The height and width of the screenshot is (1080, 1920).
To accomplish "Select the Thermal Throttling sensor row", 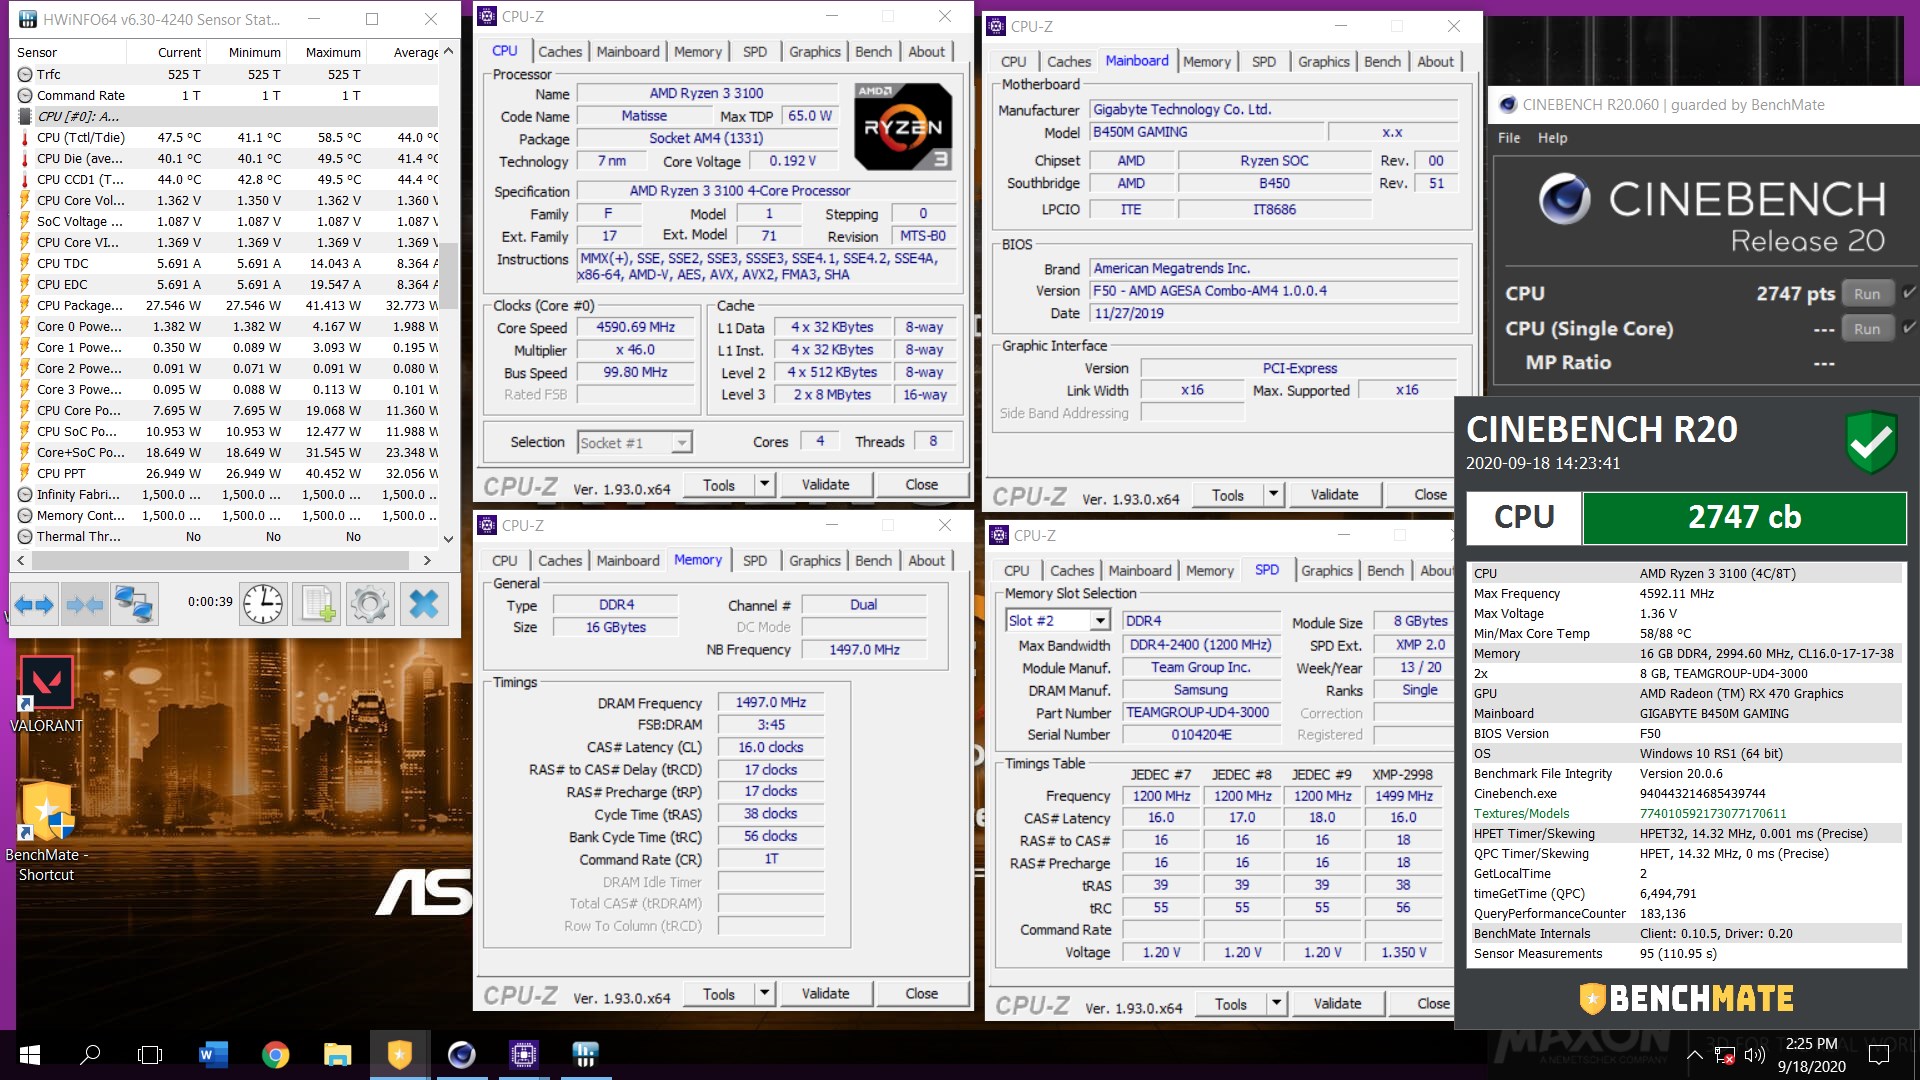I will coord(227,536).
